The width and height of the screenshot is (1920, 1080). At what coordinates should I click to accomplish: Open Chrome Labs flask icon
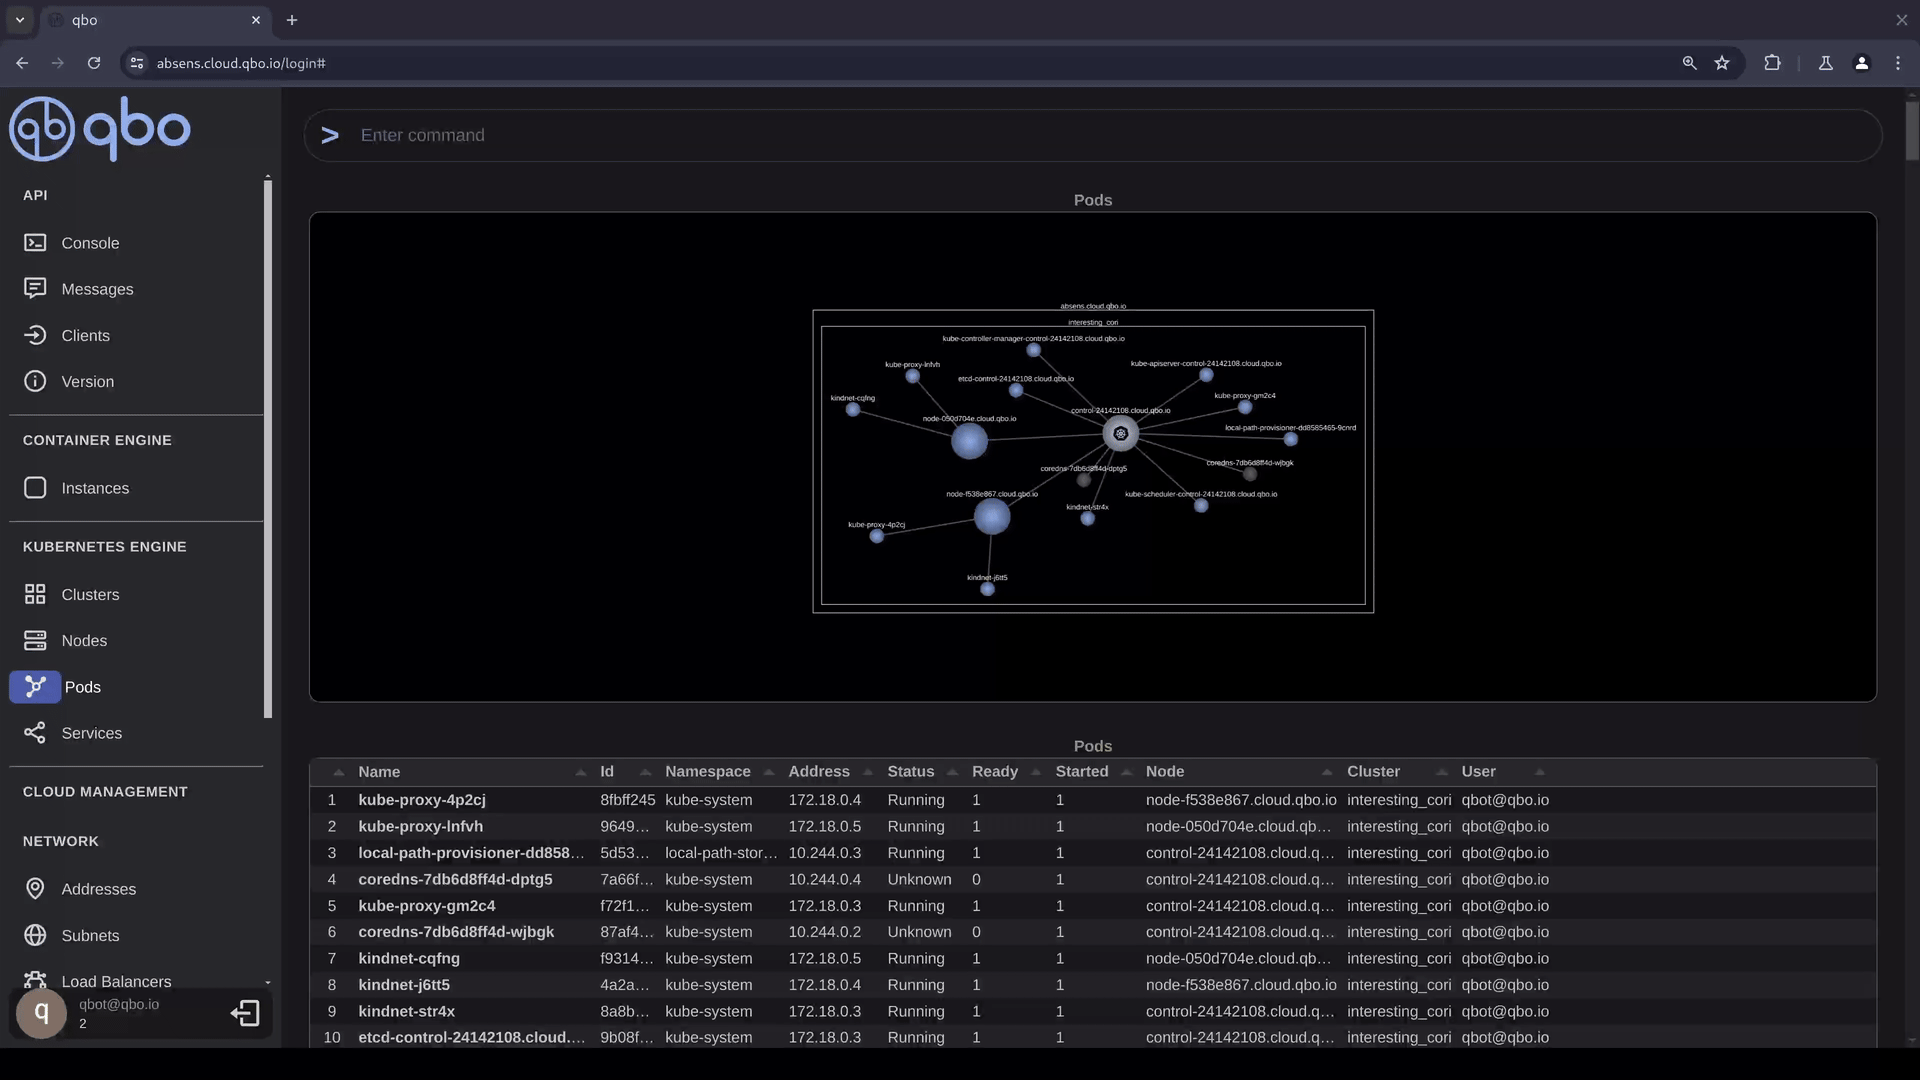point(1826,63)
